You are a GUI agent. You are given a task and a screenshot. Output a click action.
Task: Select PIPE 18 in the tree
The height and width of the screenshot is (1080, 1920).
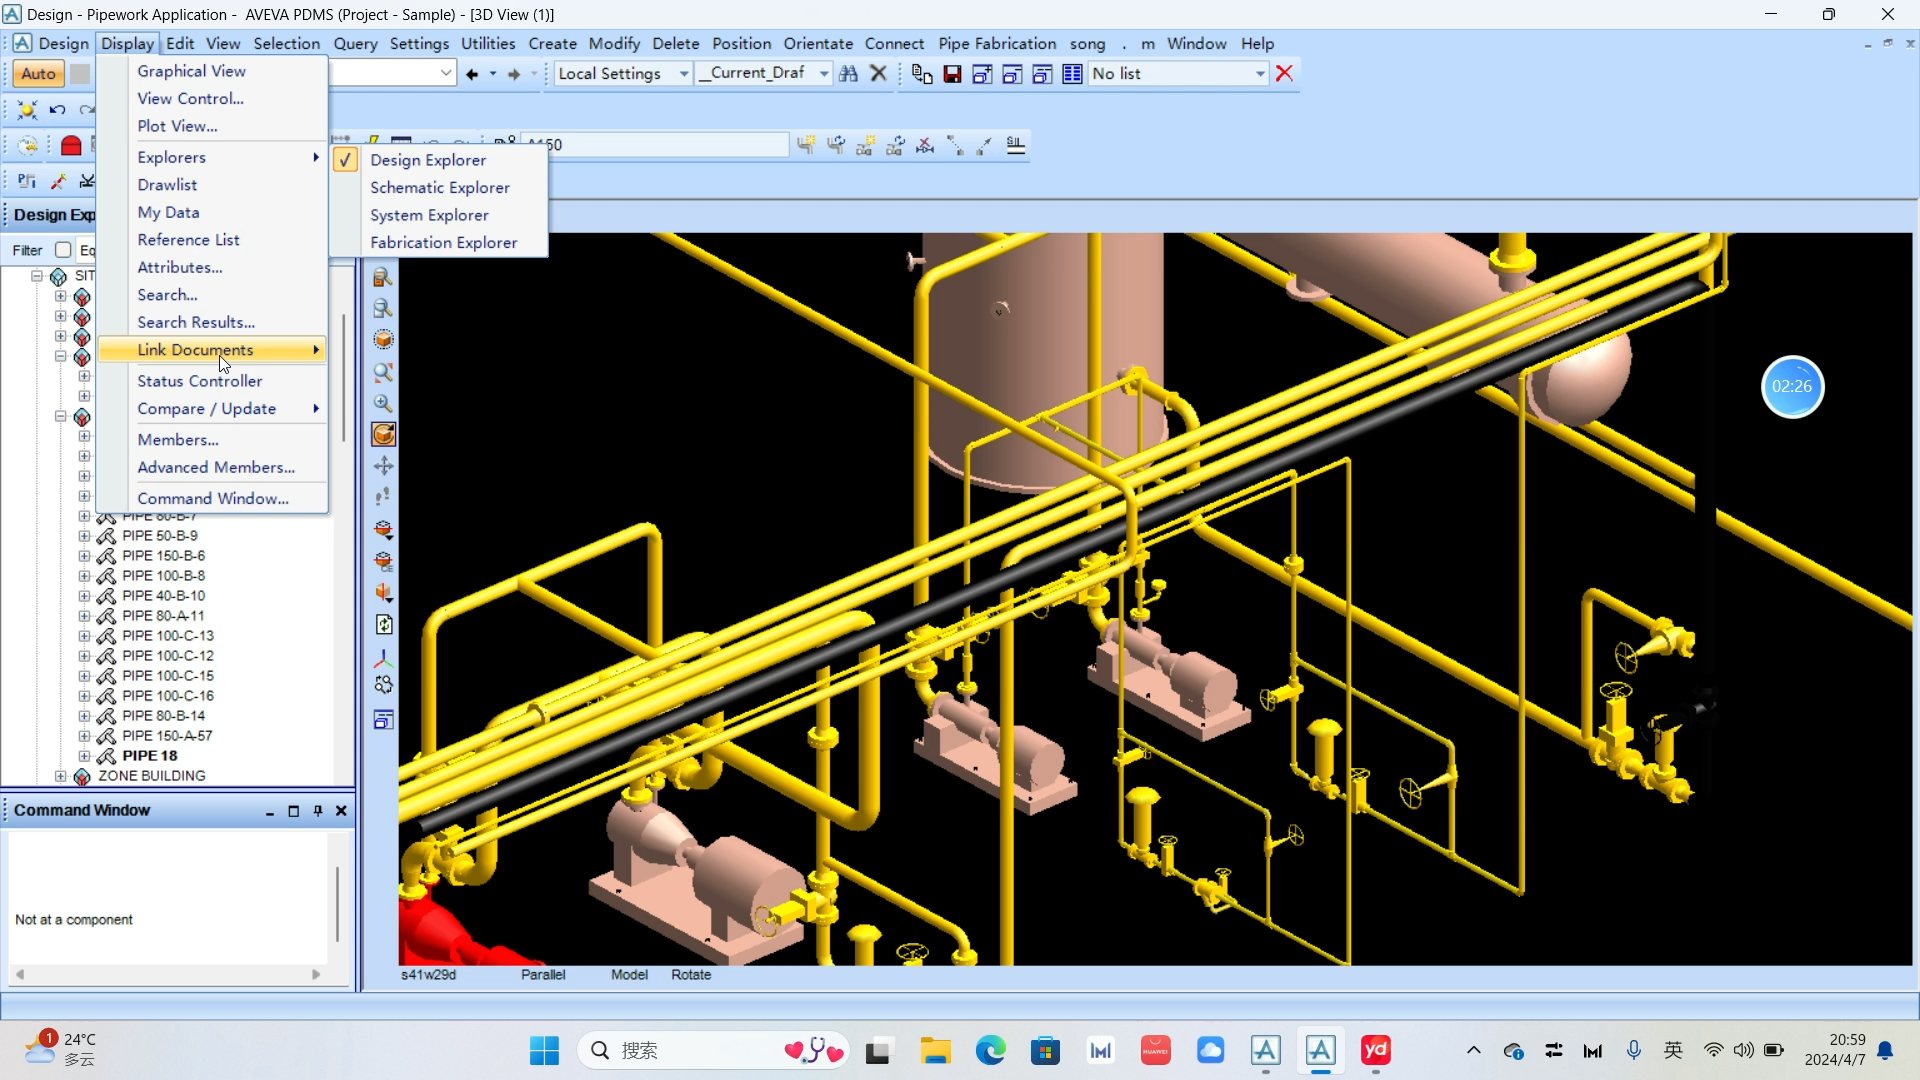tap(150, 756)
